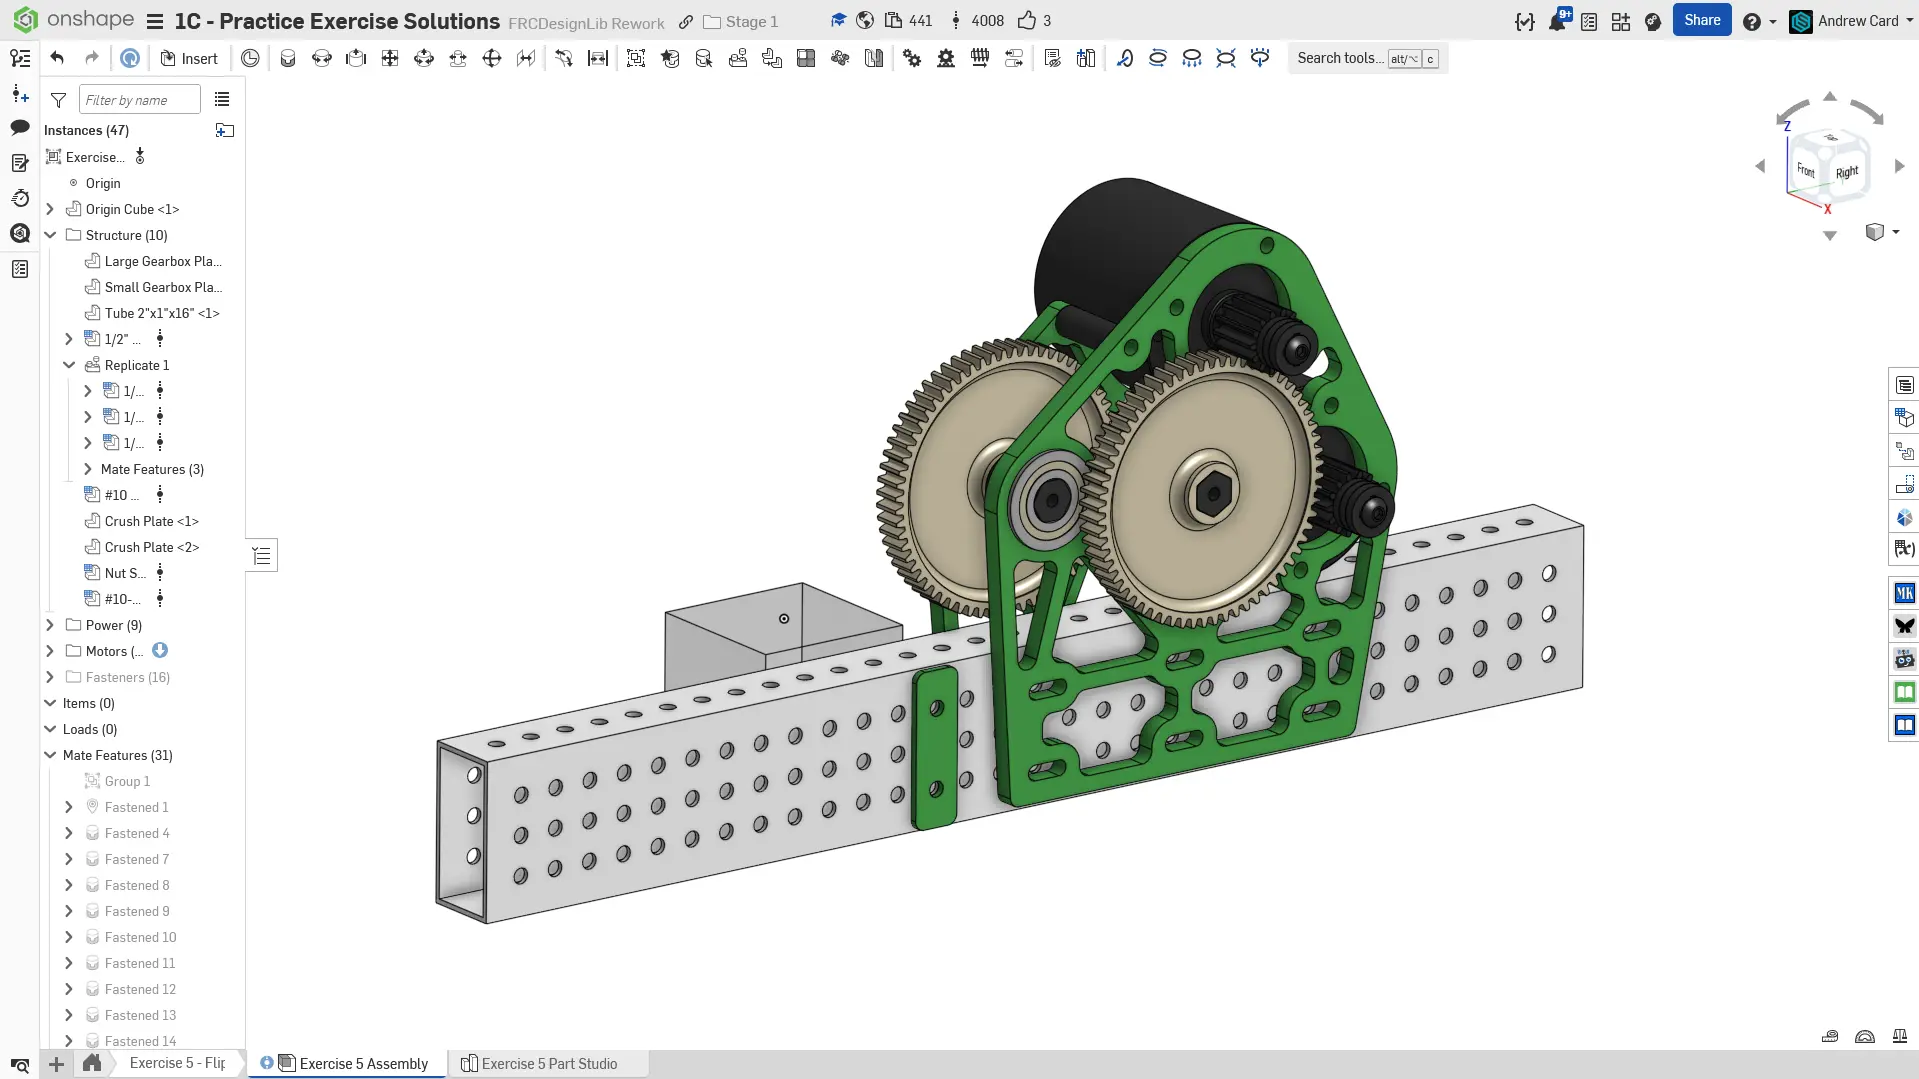The width and height of the screenshot is (1919, 1079).
Task: Click the blue Share button
Action: (x=1701, y=20)
